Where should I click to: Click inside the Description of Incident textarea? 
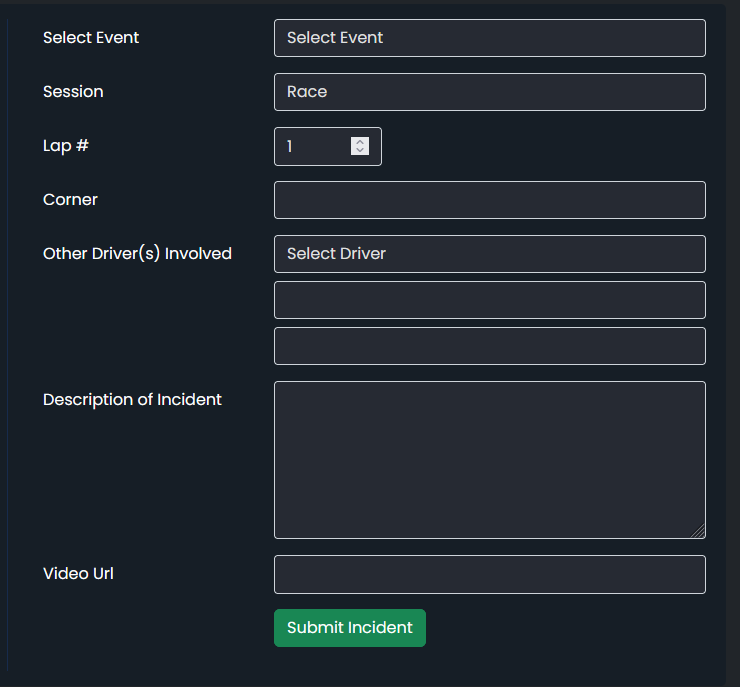[490, 460]
